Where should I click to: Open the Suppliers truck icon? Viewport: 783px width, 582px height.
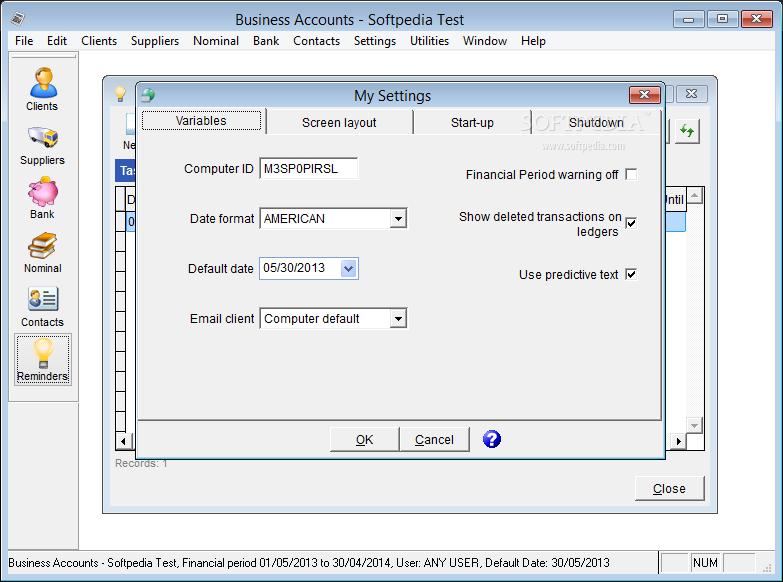tap(42, 145)
